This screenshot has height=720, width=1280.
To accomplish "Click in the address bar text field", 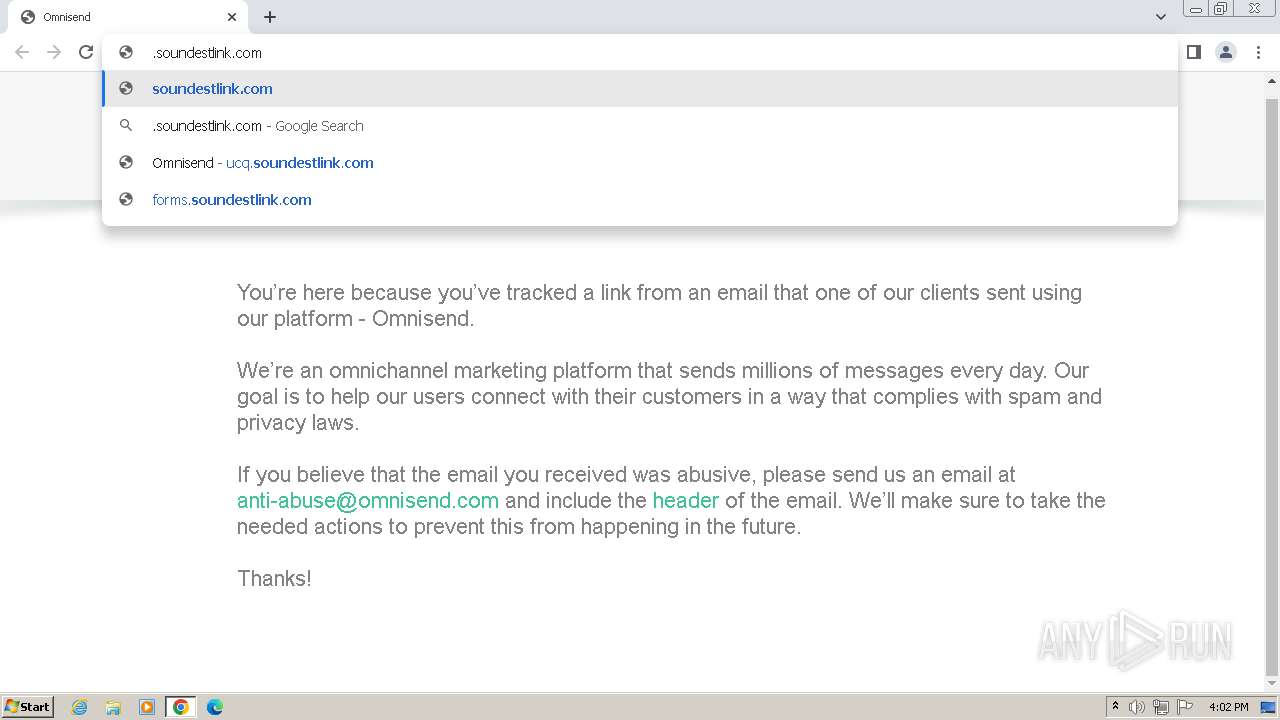I will (x=600, y=53).
